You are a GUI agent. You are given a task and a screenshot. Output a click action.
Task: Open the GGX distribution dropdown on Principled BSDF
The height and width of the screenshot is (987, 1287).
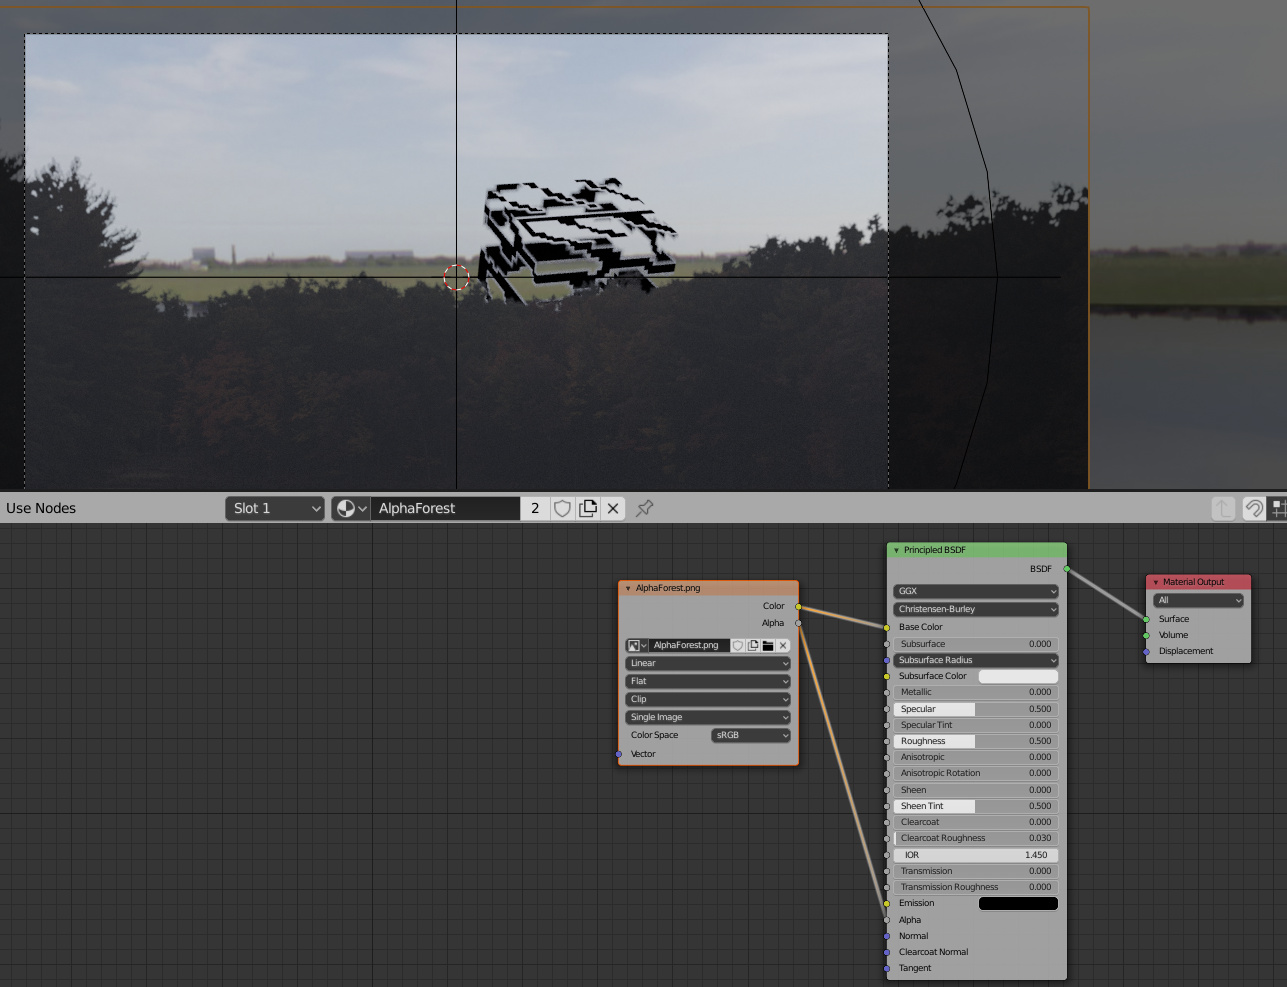click(x=975, y=591)
